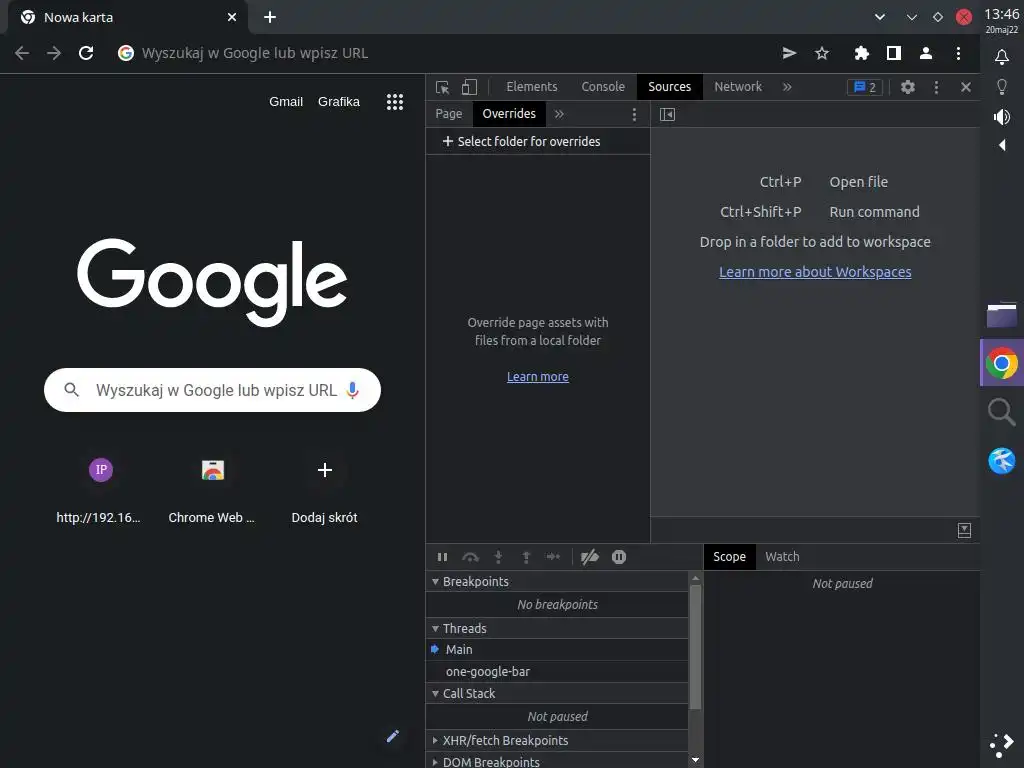This screenshot has width=1024, height=768.
Task: Toggle Deactivate breakpoints icon
Action: 590,557
